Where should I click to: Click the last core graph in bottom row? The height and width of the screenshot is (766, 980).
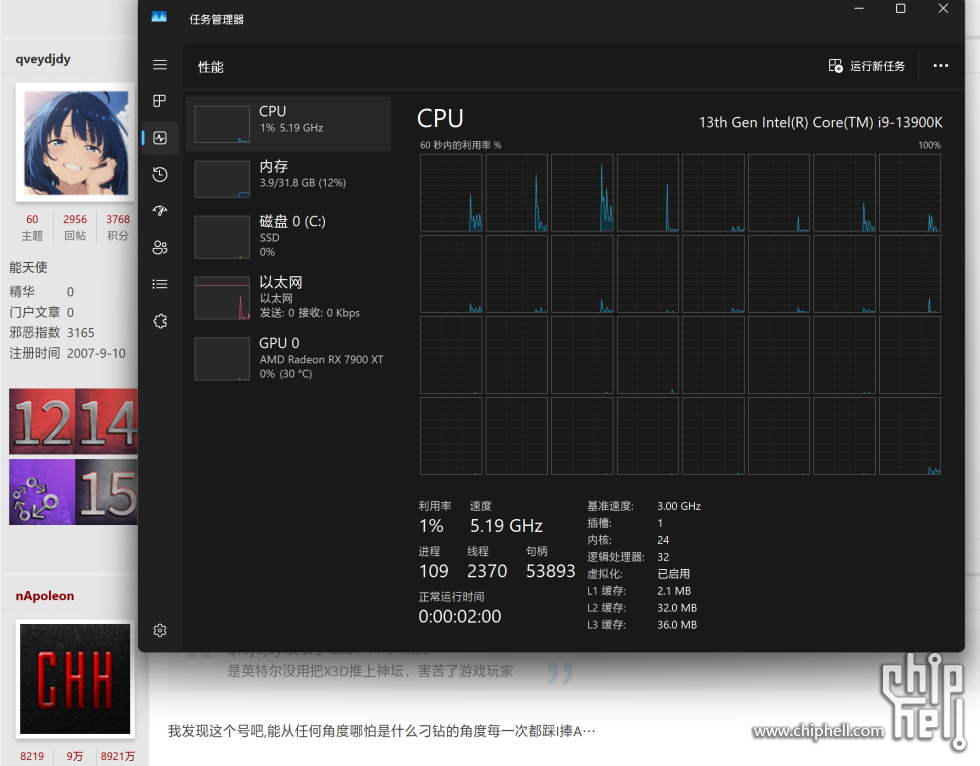pos(910,436)
